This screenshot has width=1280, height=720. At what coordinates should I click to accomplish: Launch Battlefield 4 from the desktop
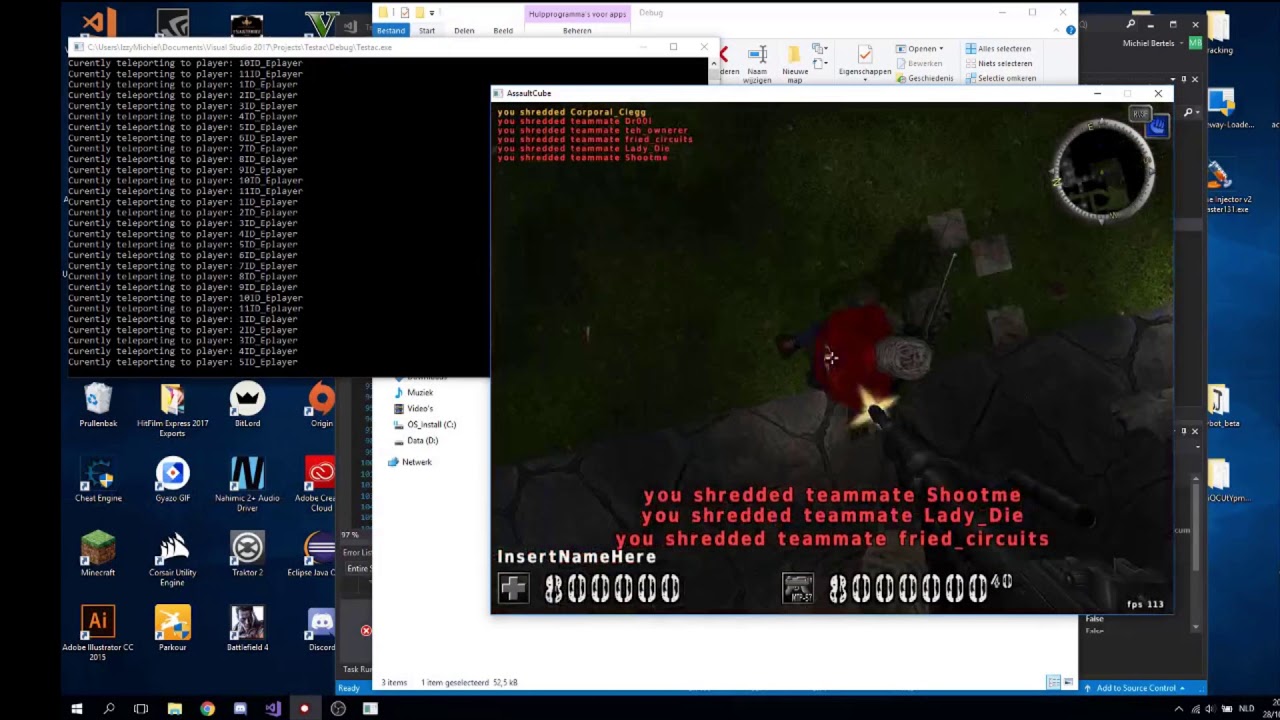tap(247, 628)
